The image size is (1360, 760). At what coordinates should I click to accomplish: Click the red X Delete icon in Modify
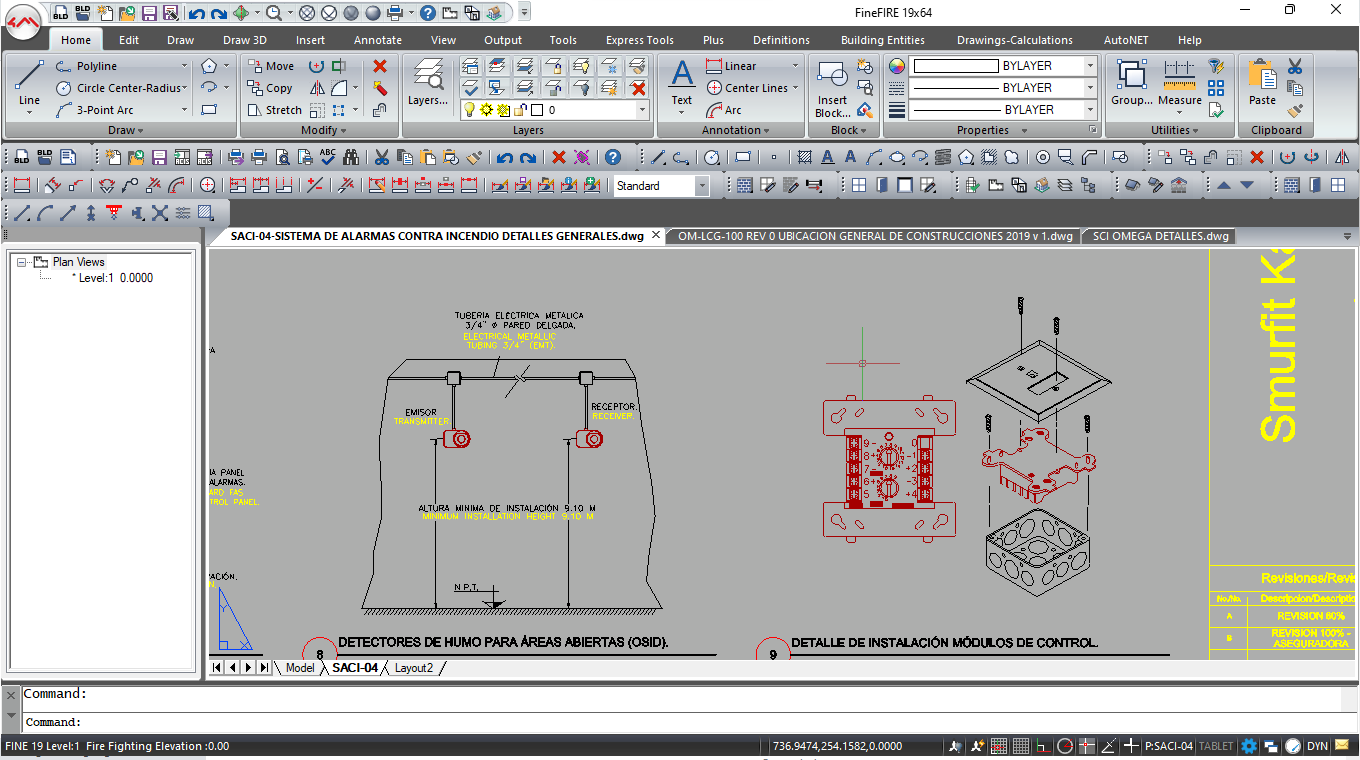click(x=380, y=66)
